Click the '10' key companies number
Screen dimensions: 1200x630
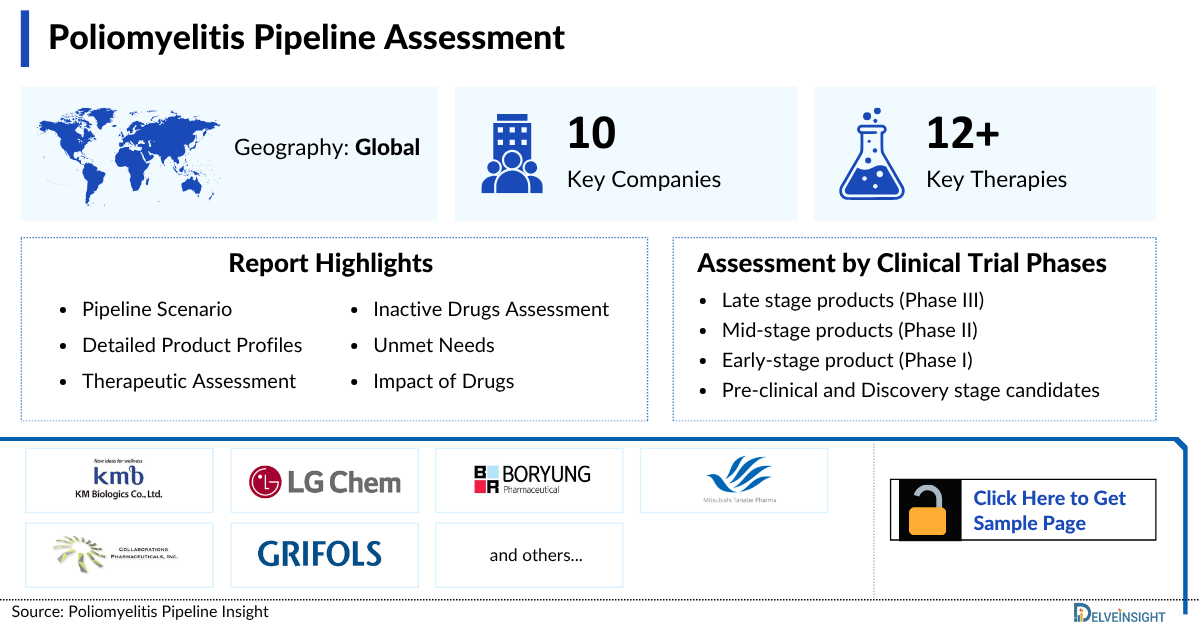coord(591,133)
